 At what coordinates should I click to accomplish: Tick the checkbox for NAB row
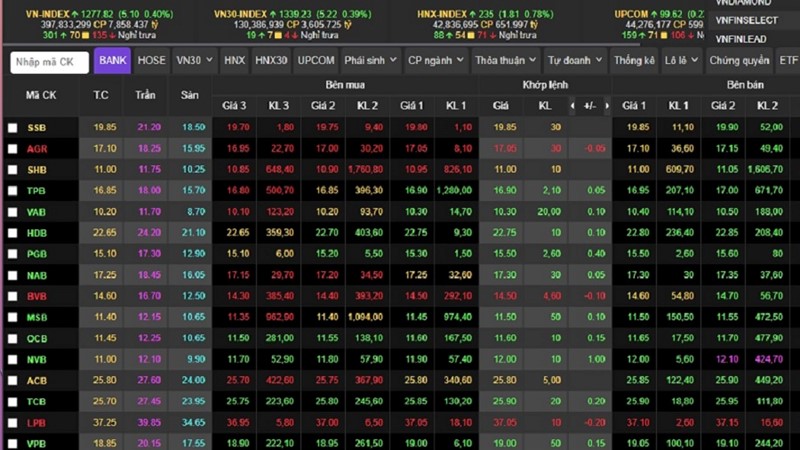(13, 276)
